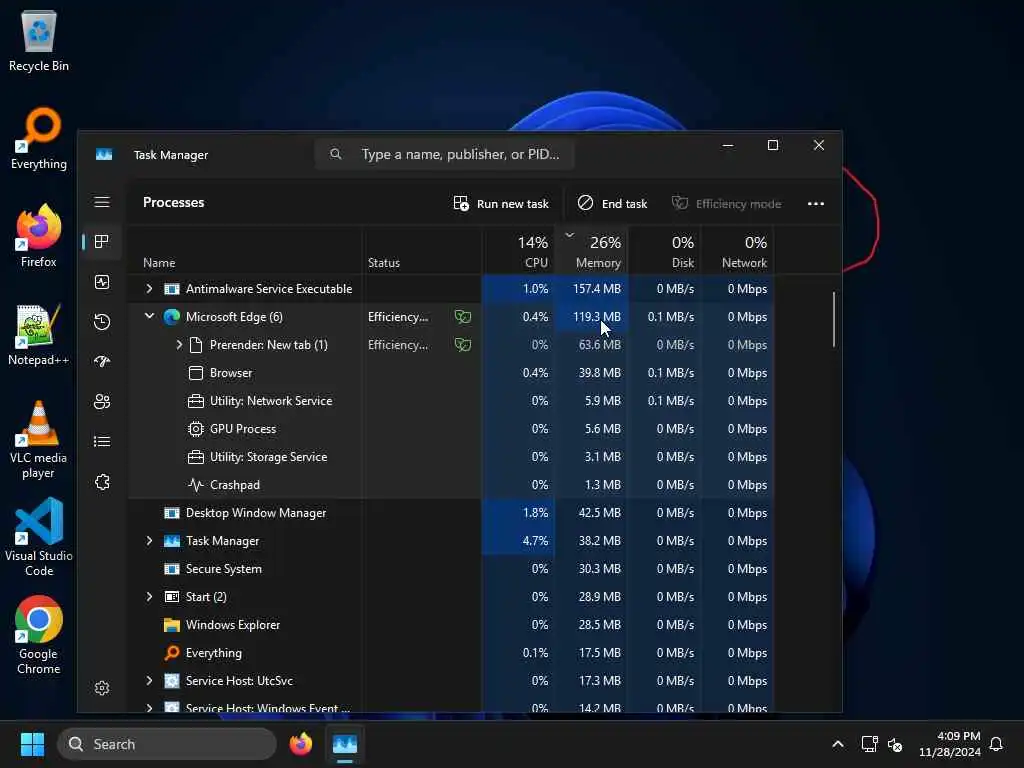Click the Windows Start button on taskbar
Image resolution: width=1024 pixels, height=768 pixels.
coord(32,744)
